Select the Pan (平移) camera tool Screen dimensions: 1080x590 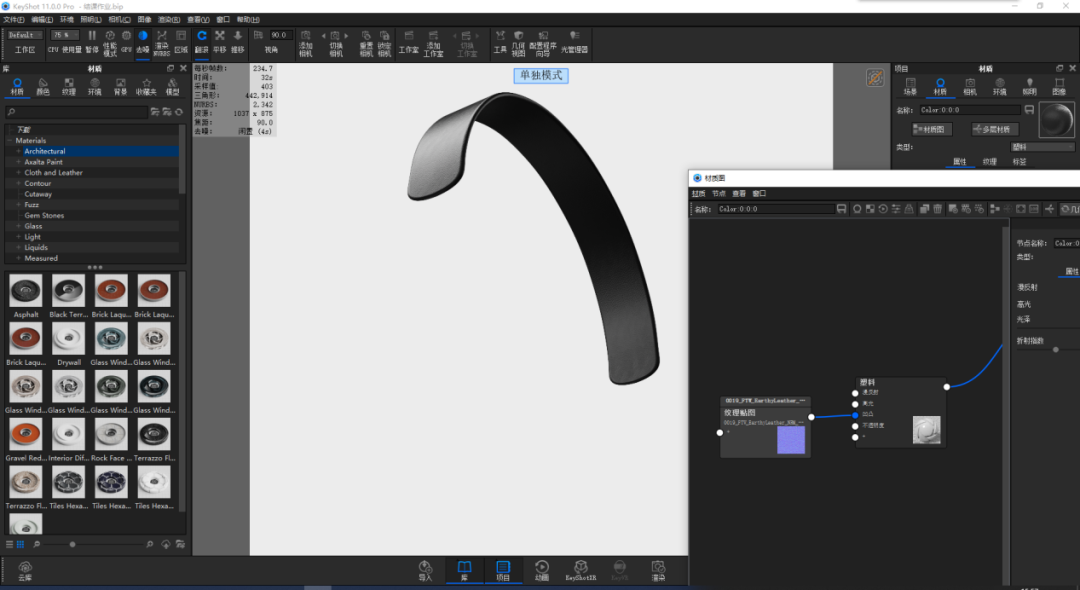(220, 41)
